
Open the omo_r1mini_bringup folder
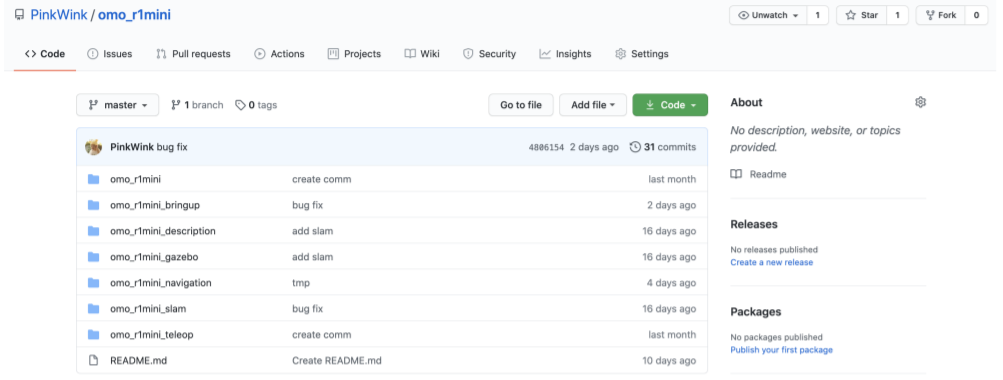click(x=155, y=205)
